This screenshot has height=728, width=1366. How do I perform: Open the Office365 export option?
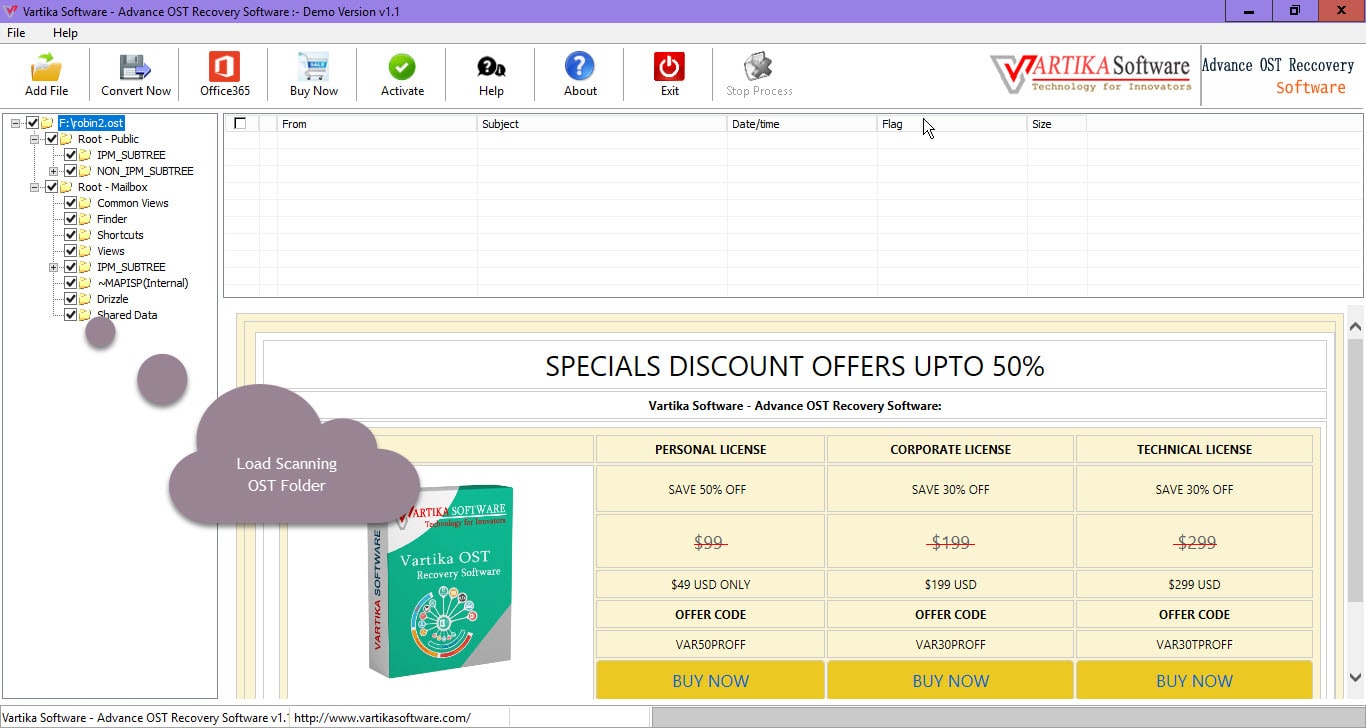[224, 68]
